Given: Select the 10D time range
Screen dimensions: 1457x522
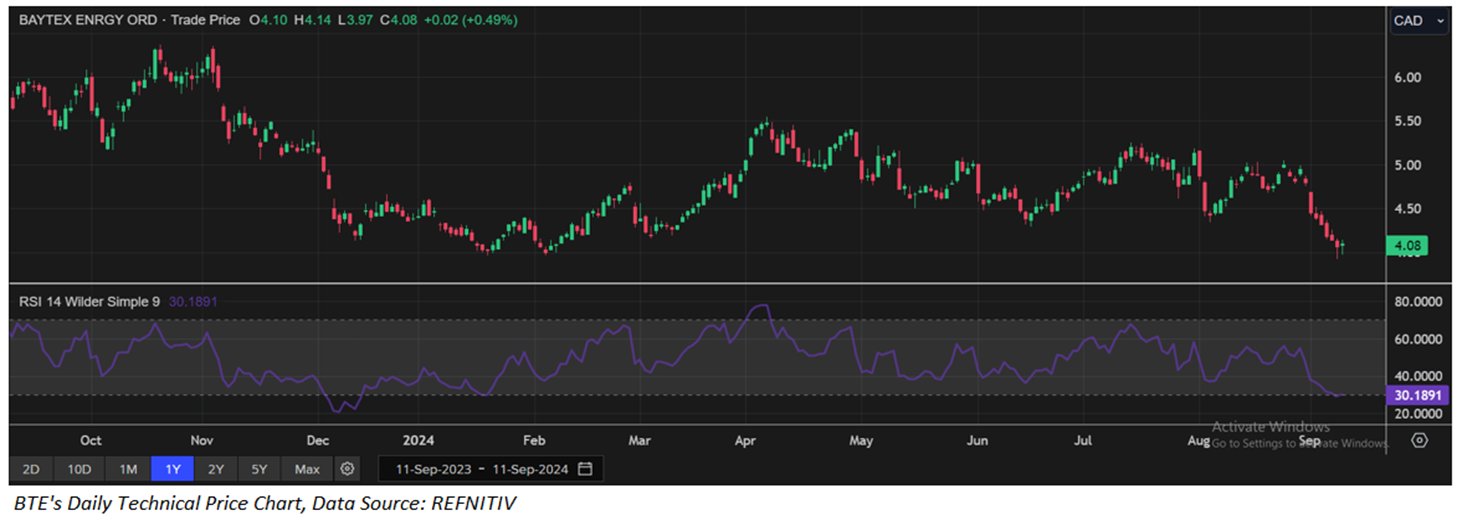Looking at the screenshot, I should click(79, 469).
